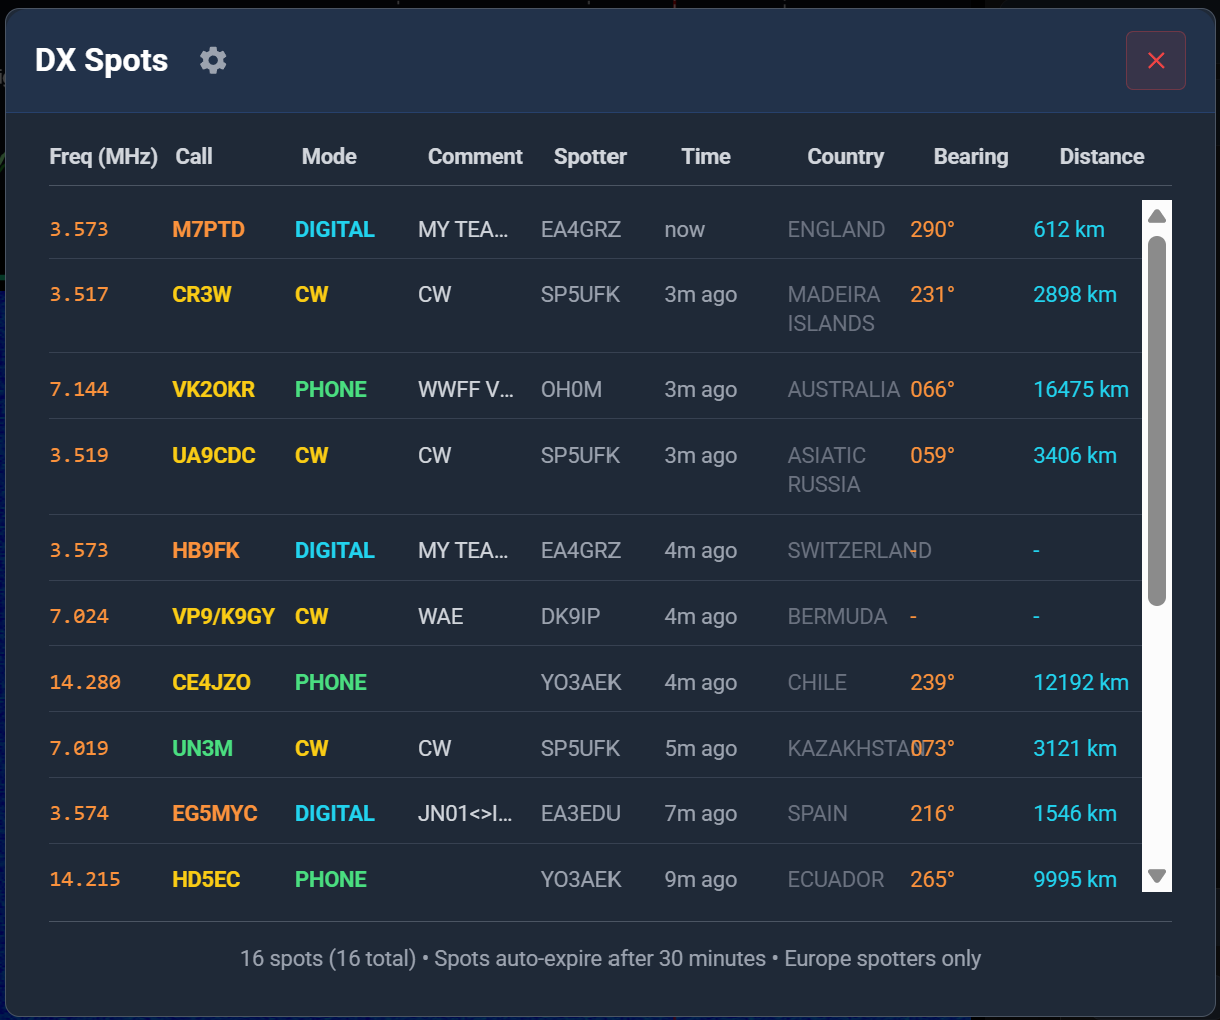The width and height of the screenshot is (1220, 1020).
Task: Sort by Call column header
Action: tap(194, 156)
